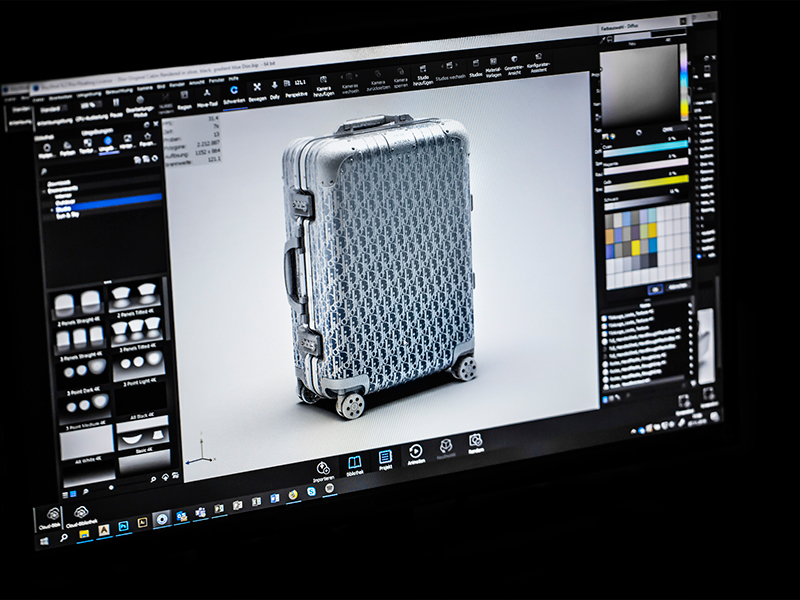
Task: Click previous arrow on Kameras wechseln
Action: 341,78
